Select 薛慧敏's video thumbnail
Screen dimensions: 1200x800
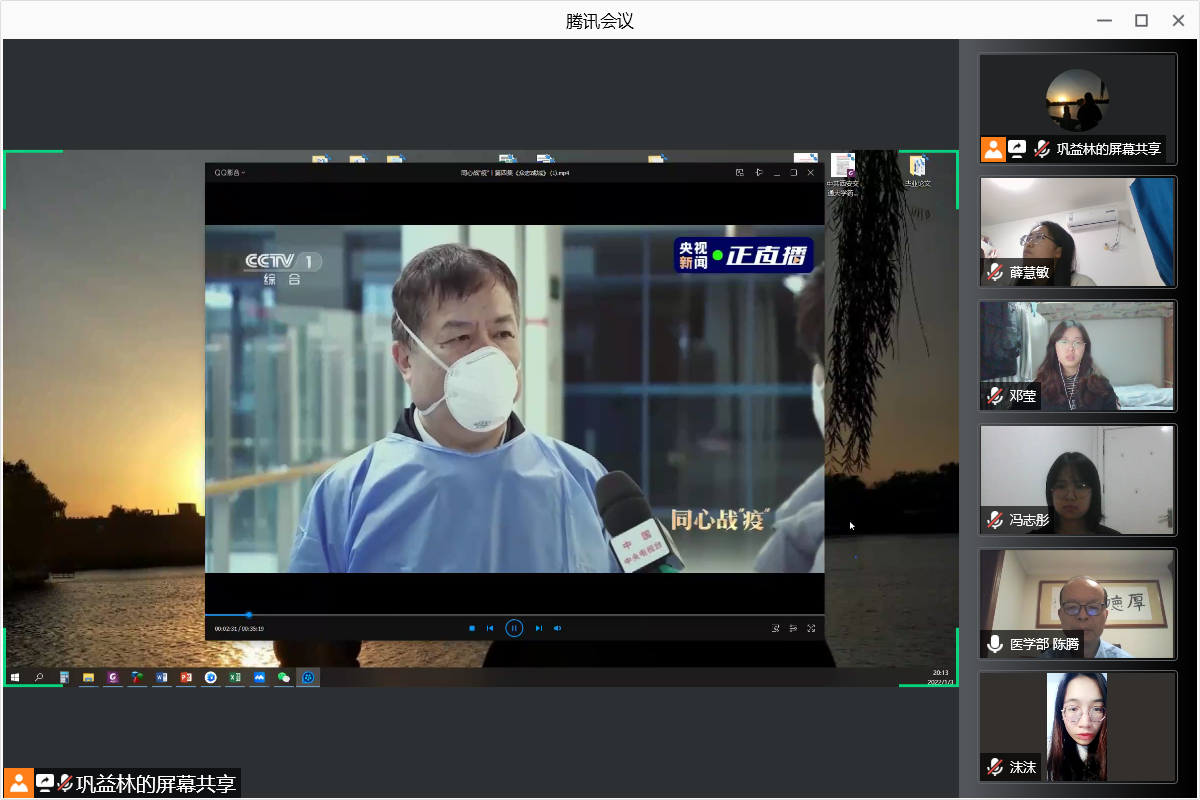(1078, 232)
